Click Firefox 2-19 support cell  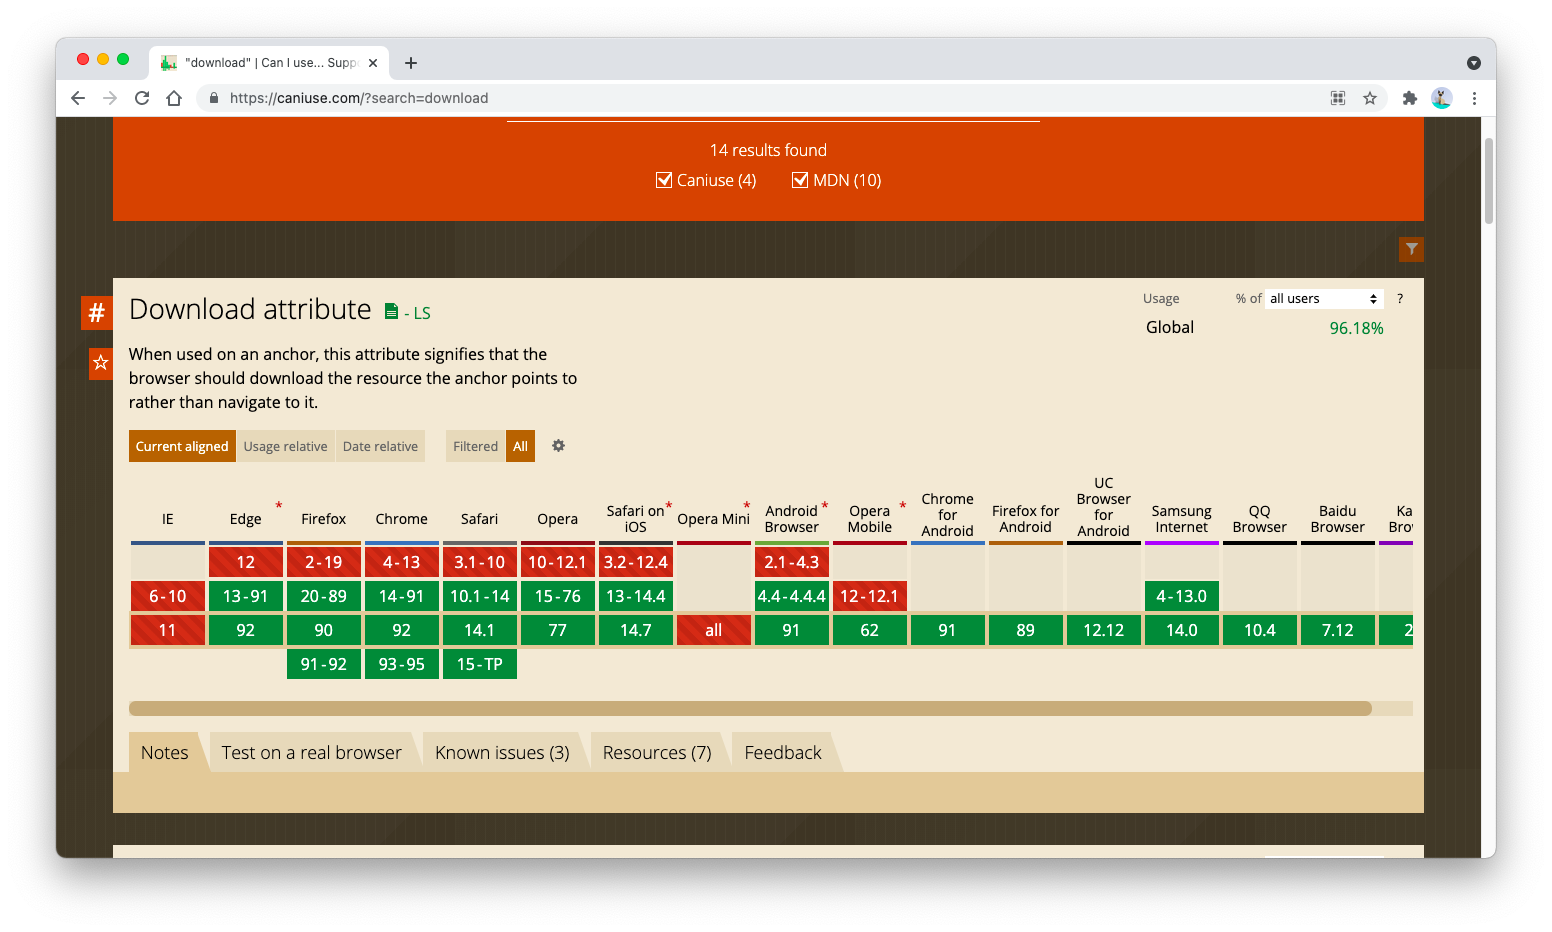pyautogui.click(x=324, y=562)
